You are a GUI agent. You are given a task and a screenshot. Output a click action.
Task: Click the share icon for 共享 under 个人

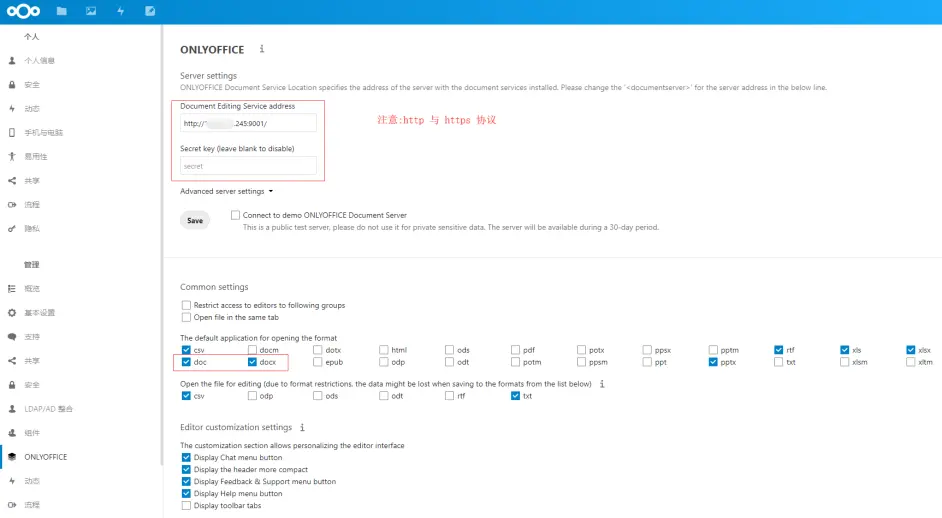point(12,181)
